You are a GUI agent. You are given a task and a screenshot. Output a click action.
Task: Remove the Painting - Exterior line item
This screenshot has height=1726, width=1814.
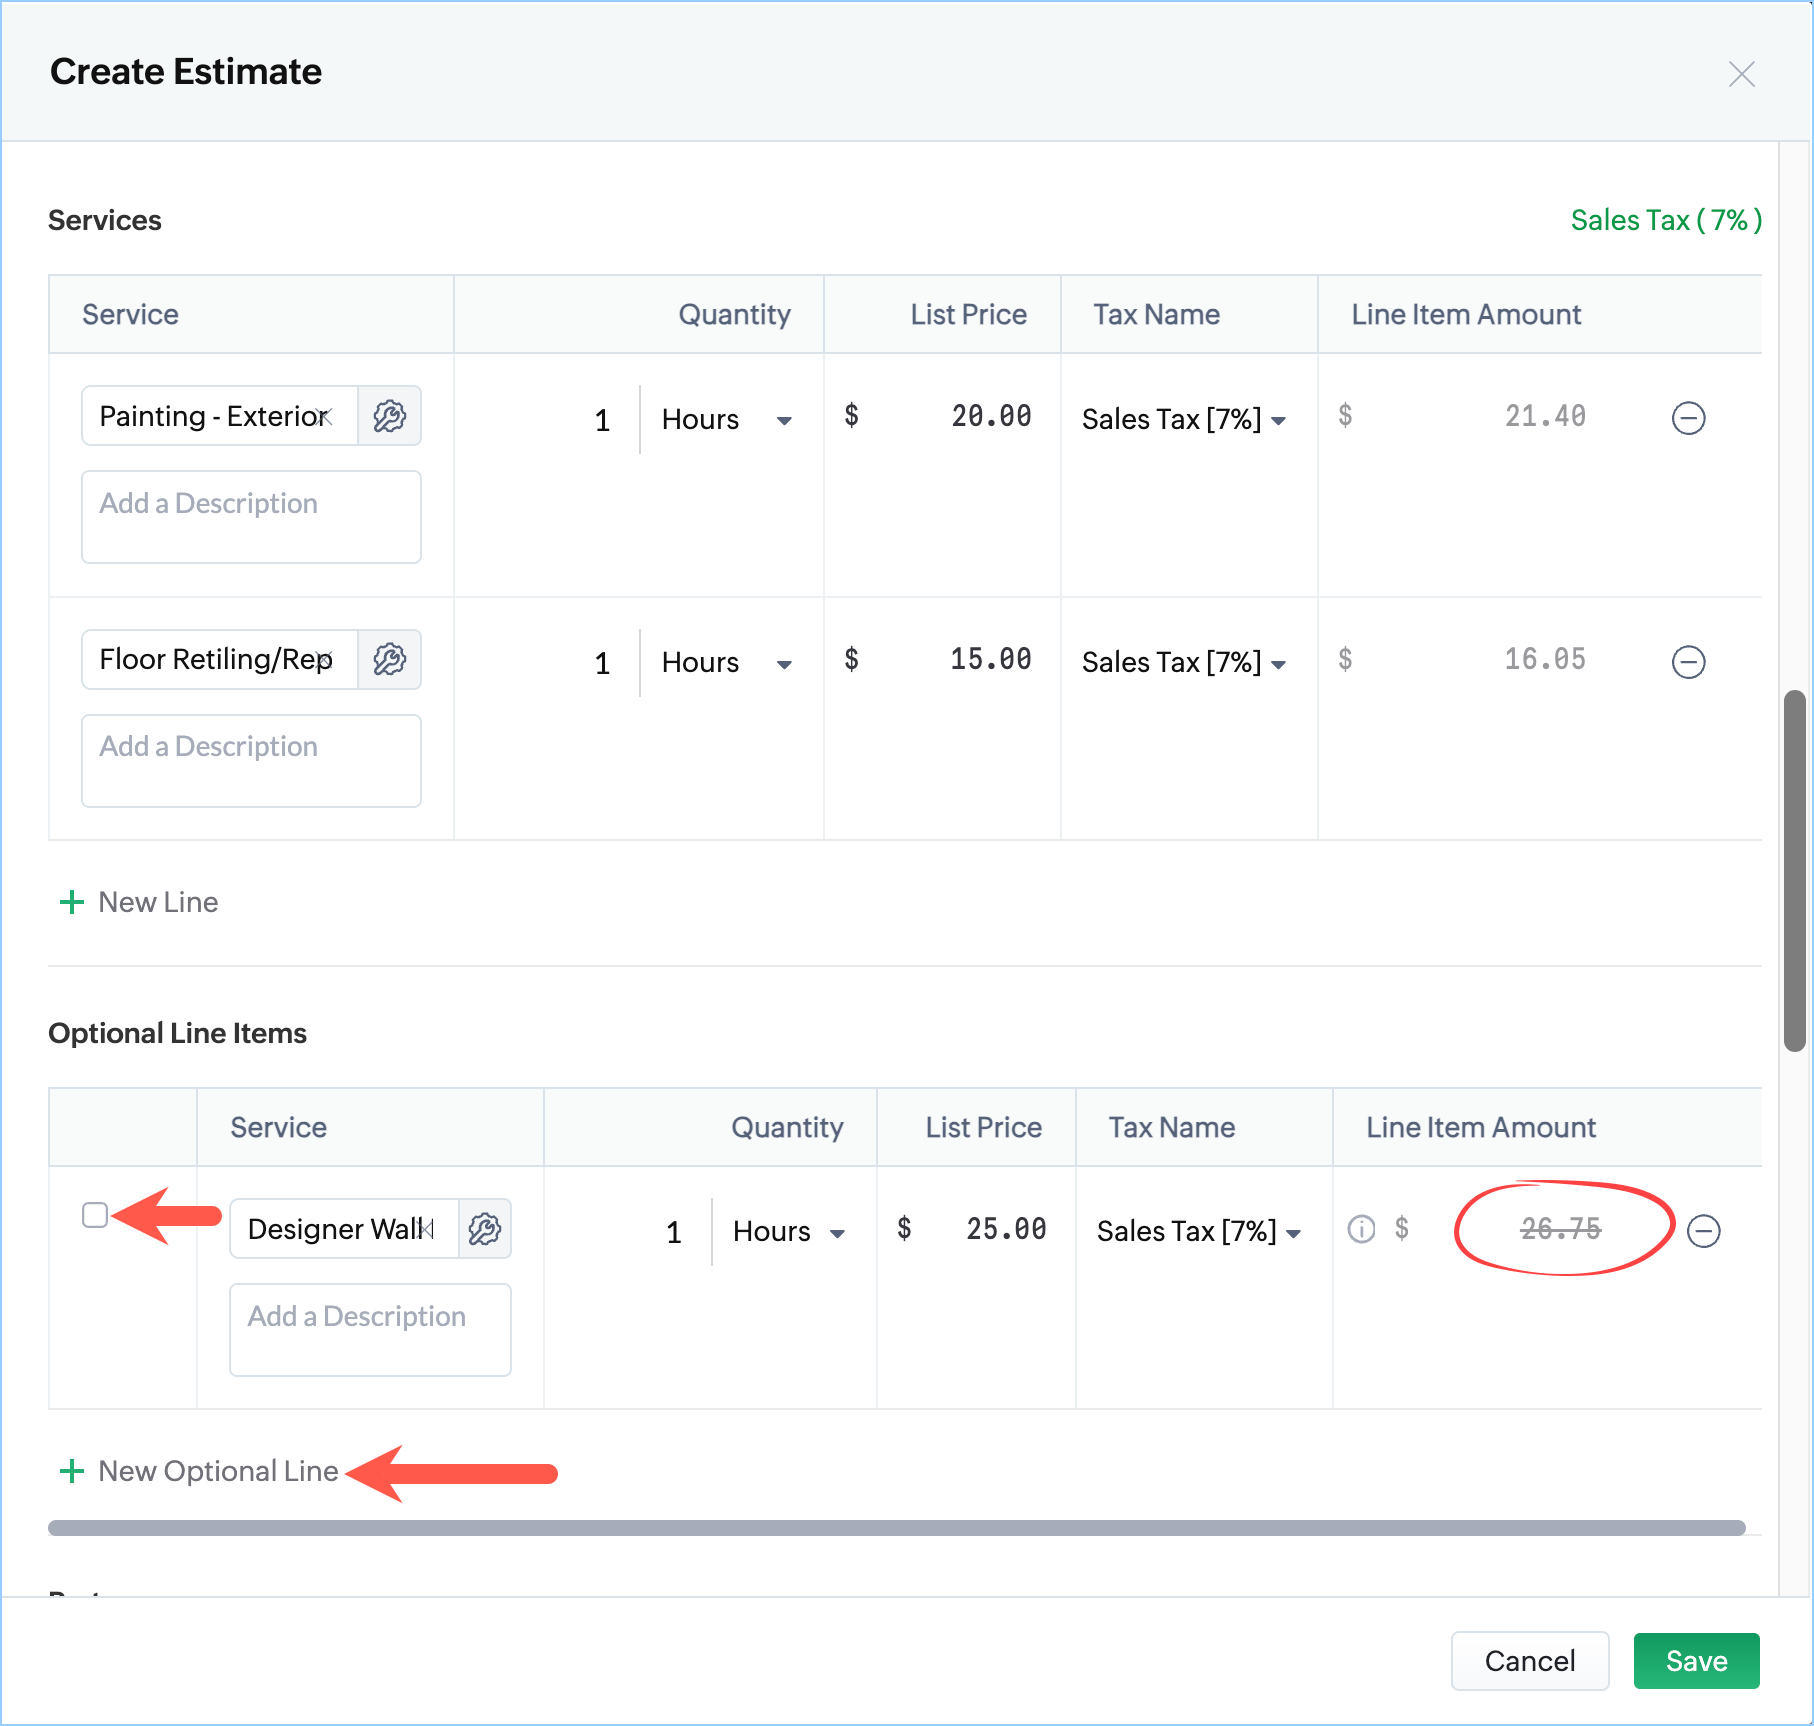click(1688, 418)
